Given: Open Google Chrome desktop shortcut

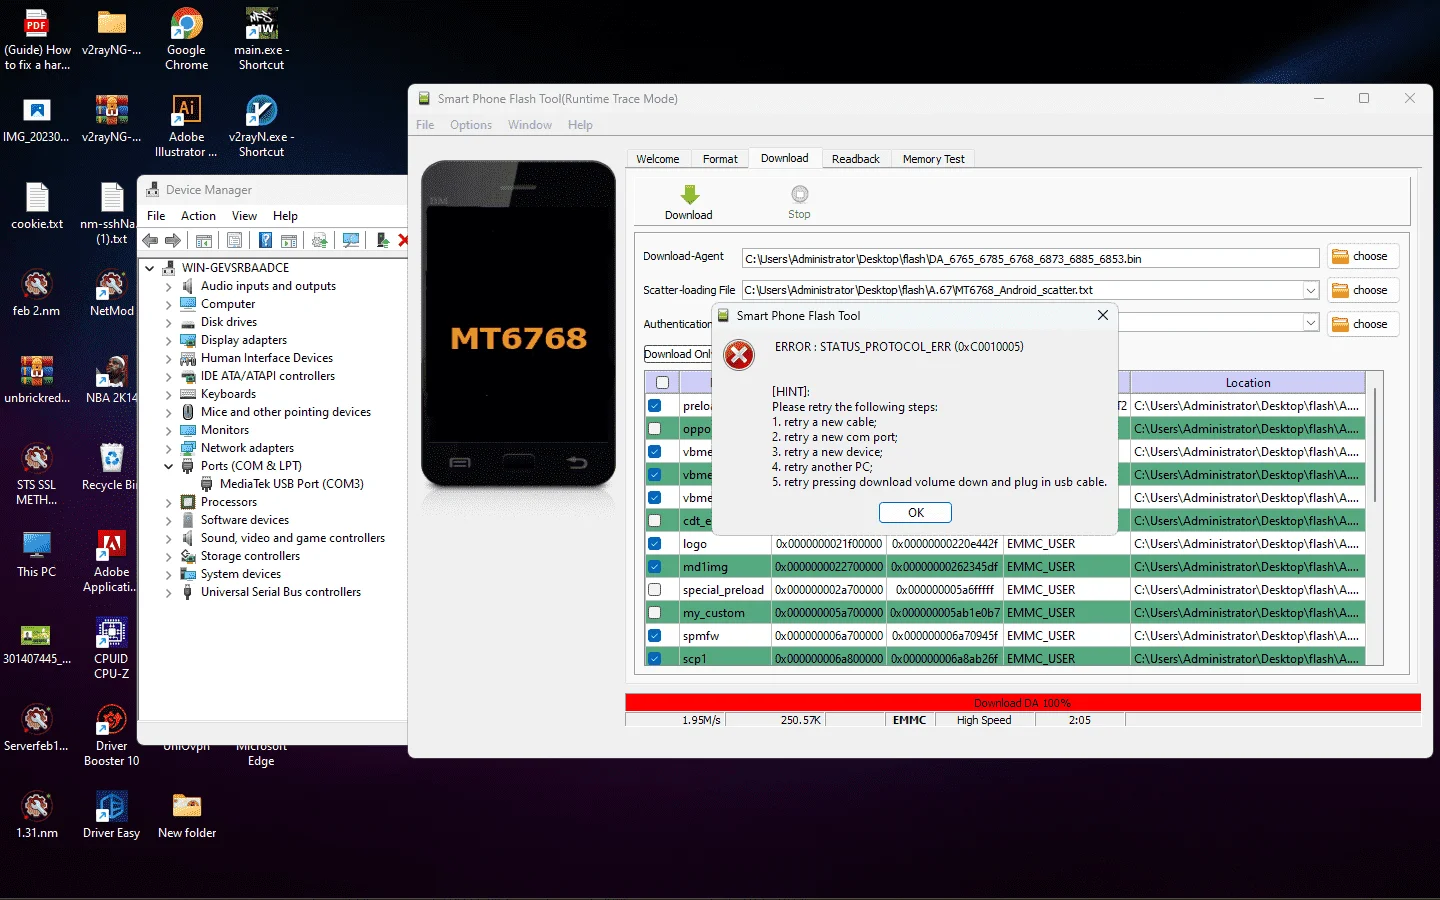Looking at the screenshot, I should [x=187, y=40].
